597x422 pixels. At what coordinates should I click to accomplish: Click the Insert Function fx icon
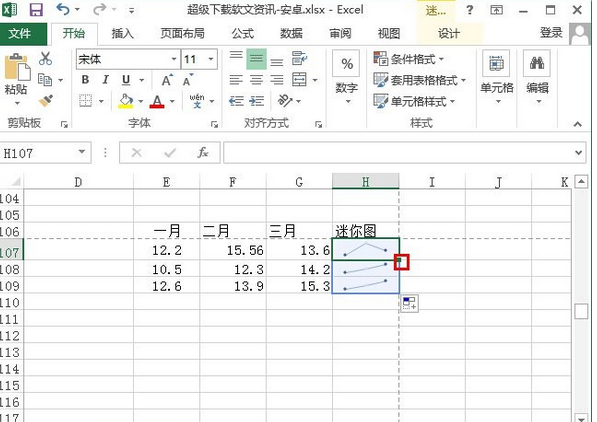tap(203, 153)
